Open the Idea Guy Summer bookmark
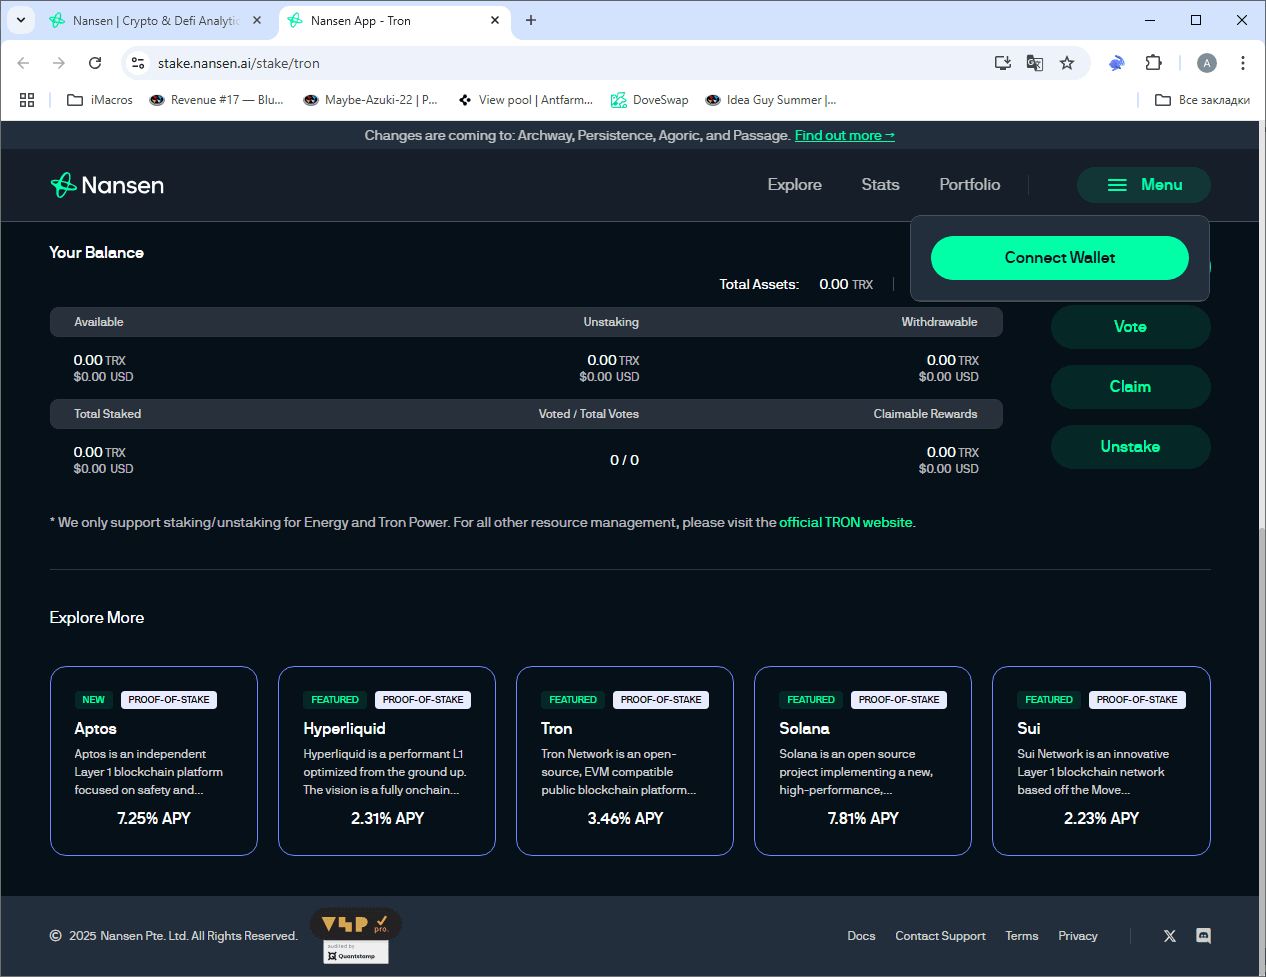 click(x=771, y=100)
